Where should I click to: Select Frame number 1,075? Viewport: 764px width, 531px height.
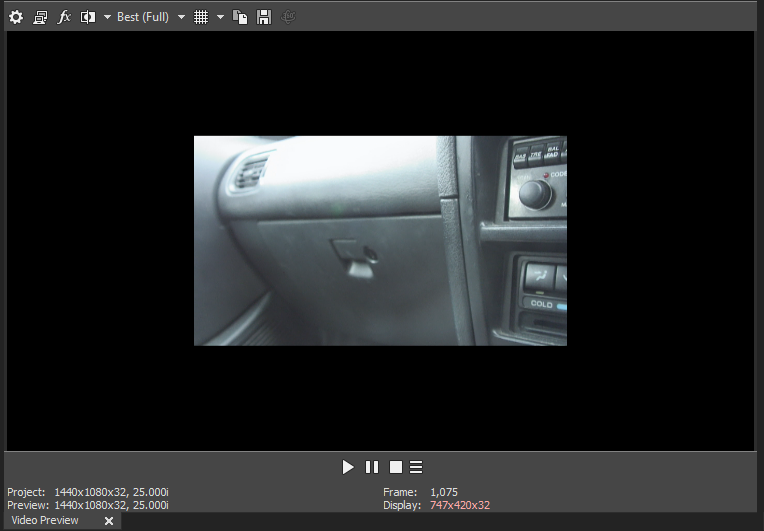tap(444, 493)
